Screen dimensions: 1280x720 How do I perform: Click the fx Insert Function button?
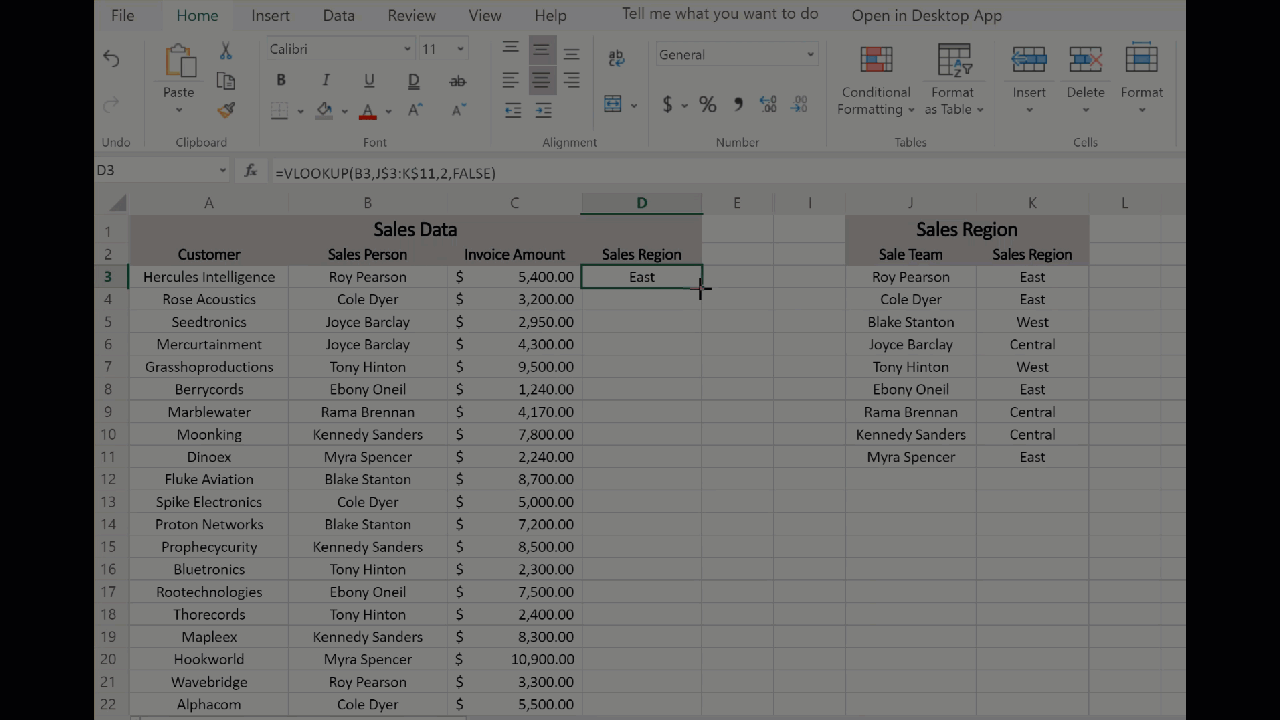click(251, 171)
